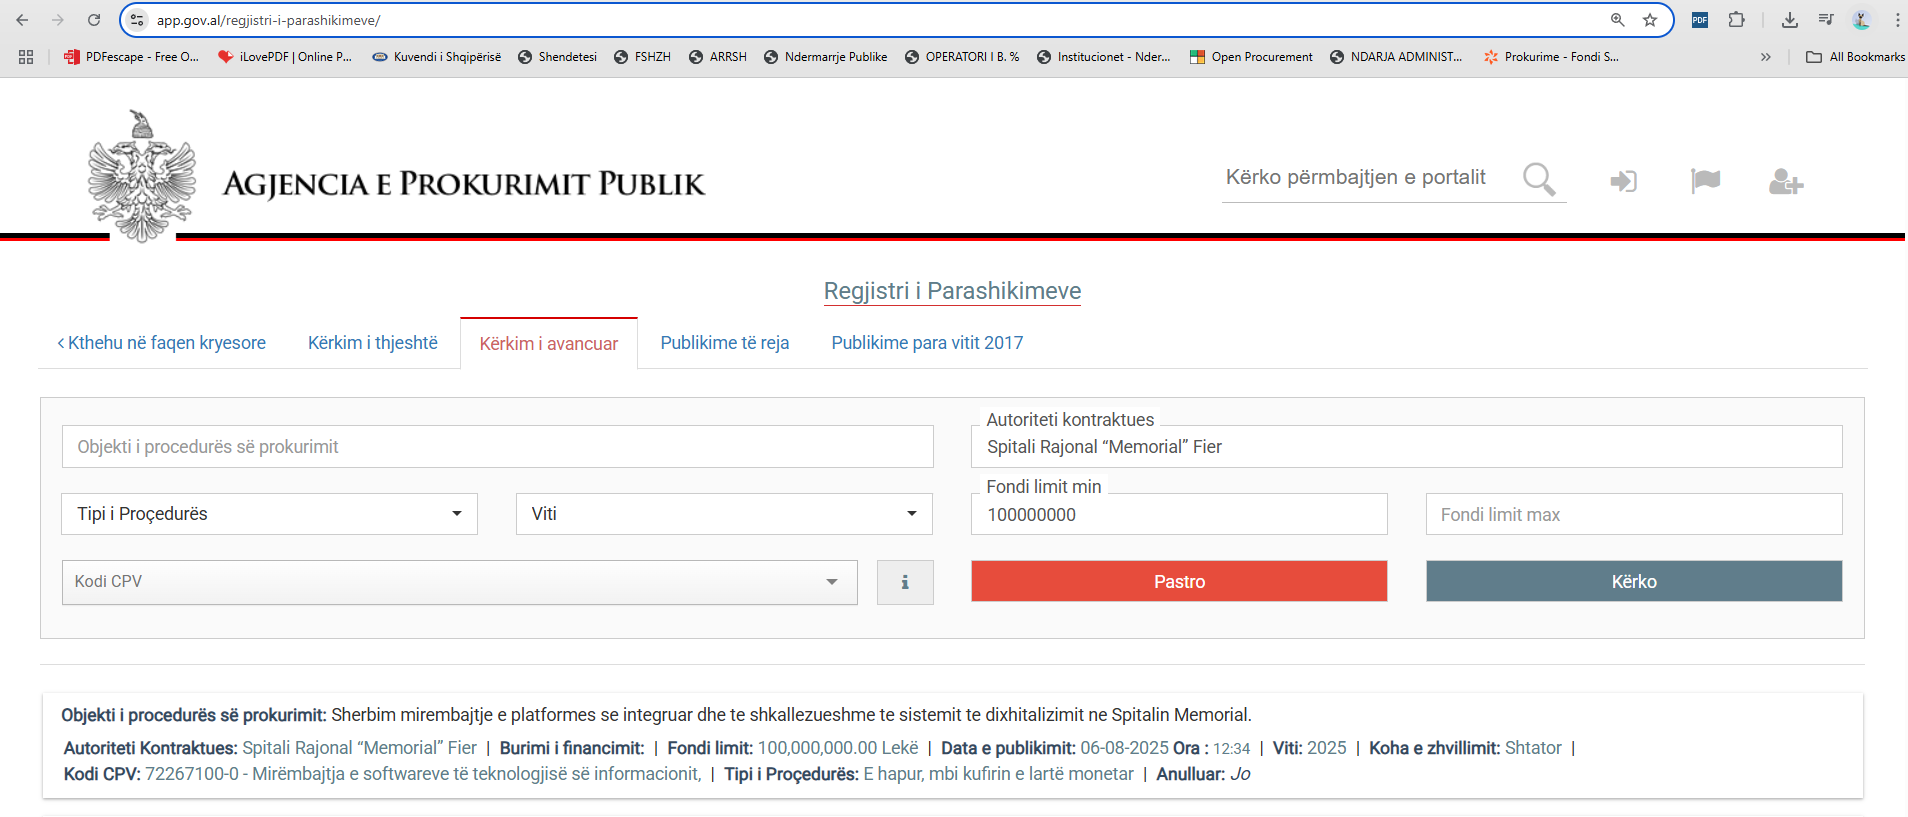The image size is (1908, 817).
Task: Bookmark this page with star icon
Action: click(1650, 20)
